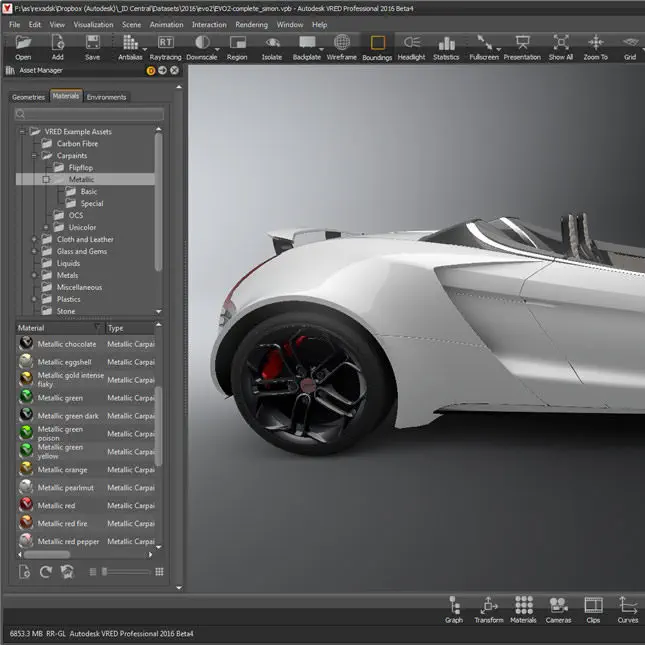Expand the Cloth and Leather folder

pyautogui.click(x=34, y=240)
